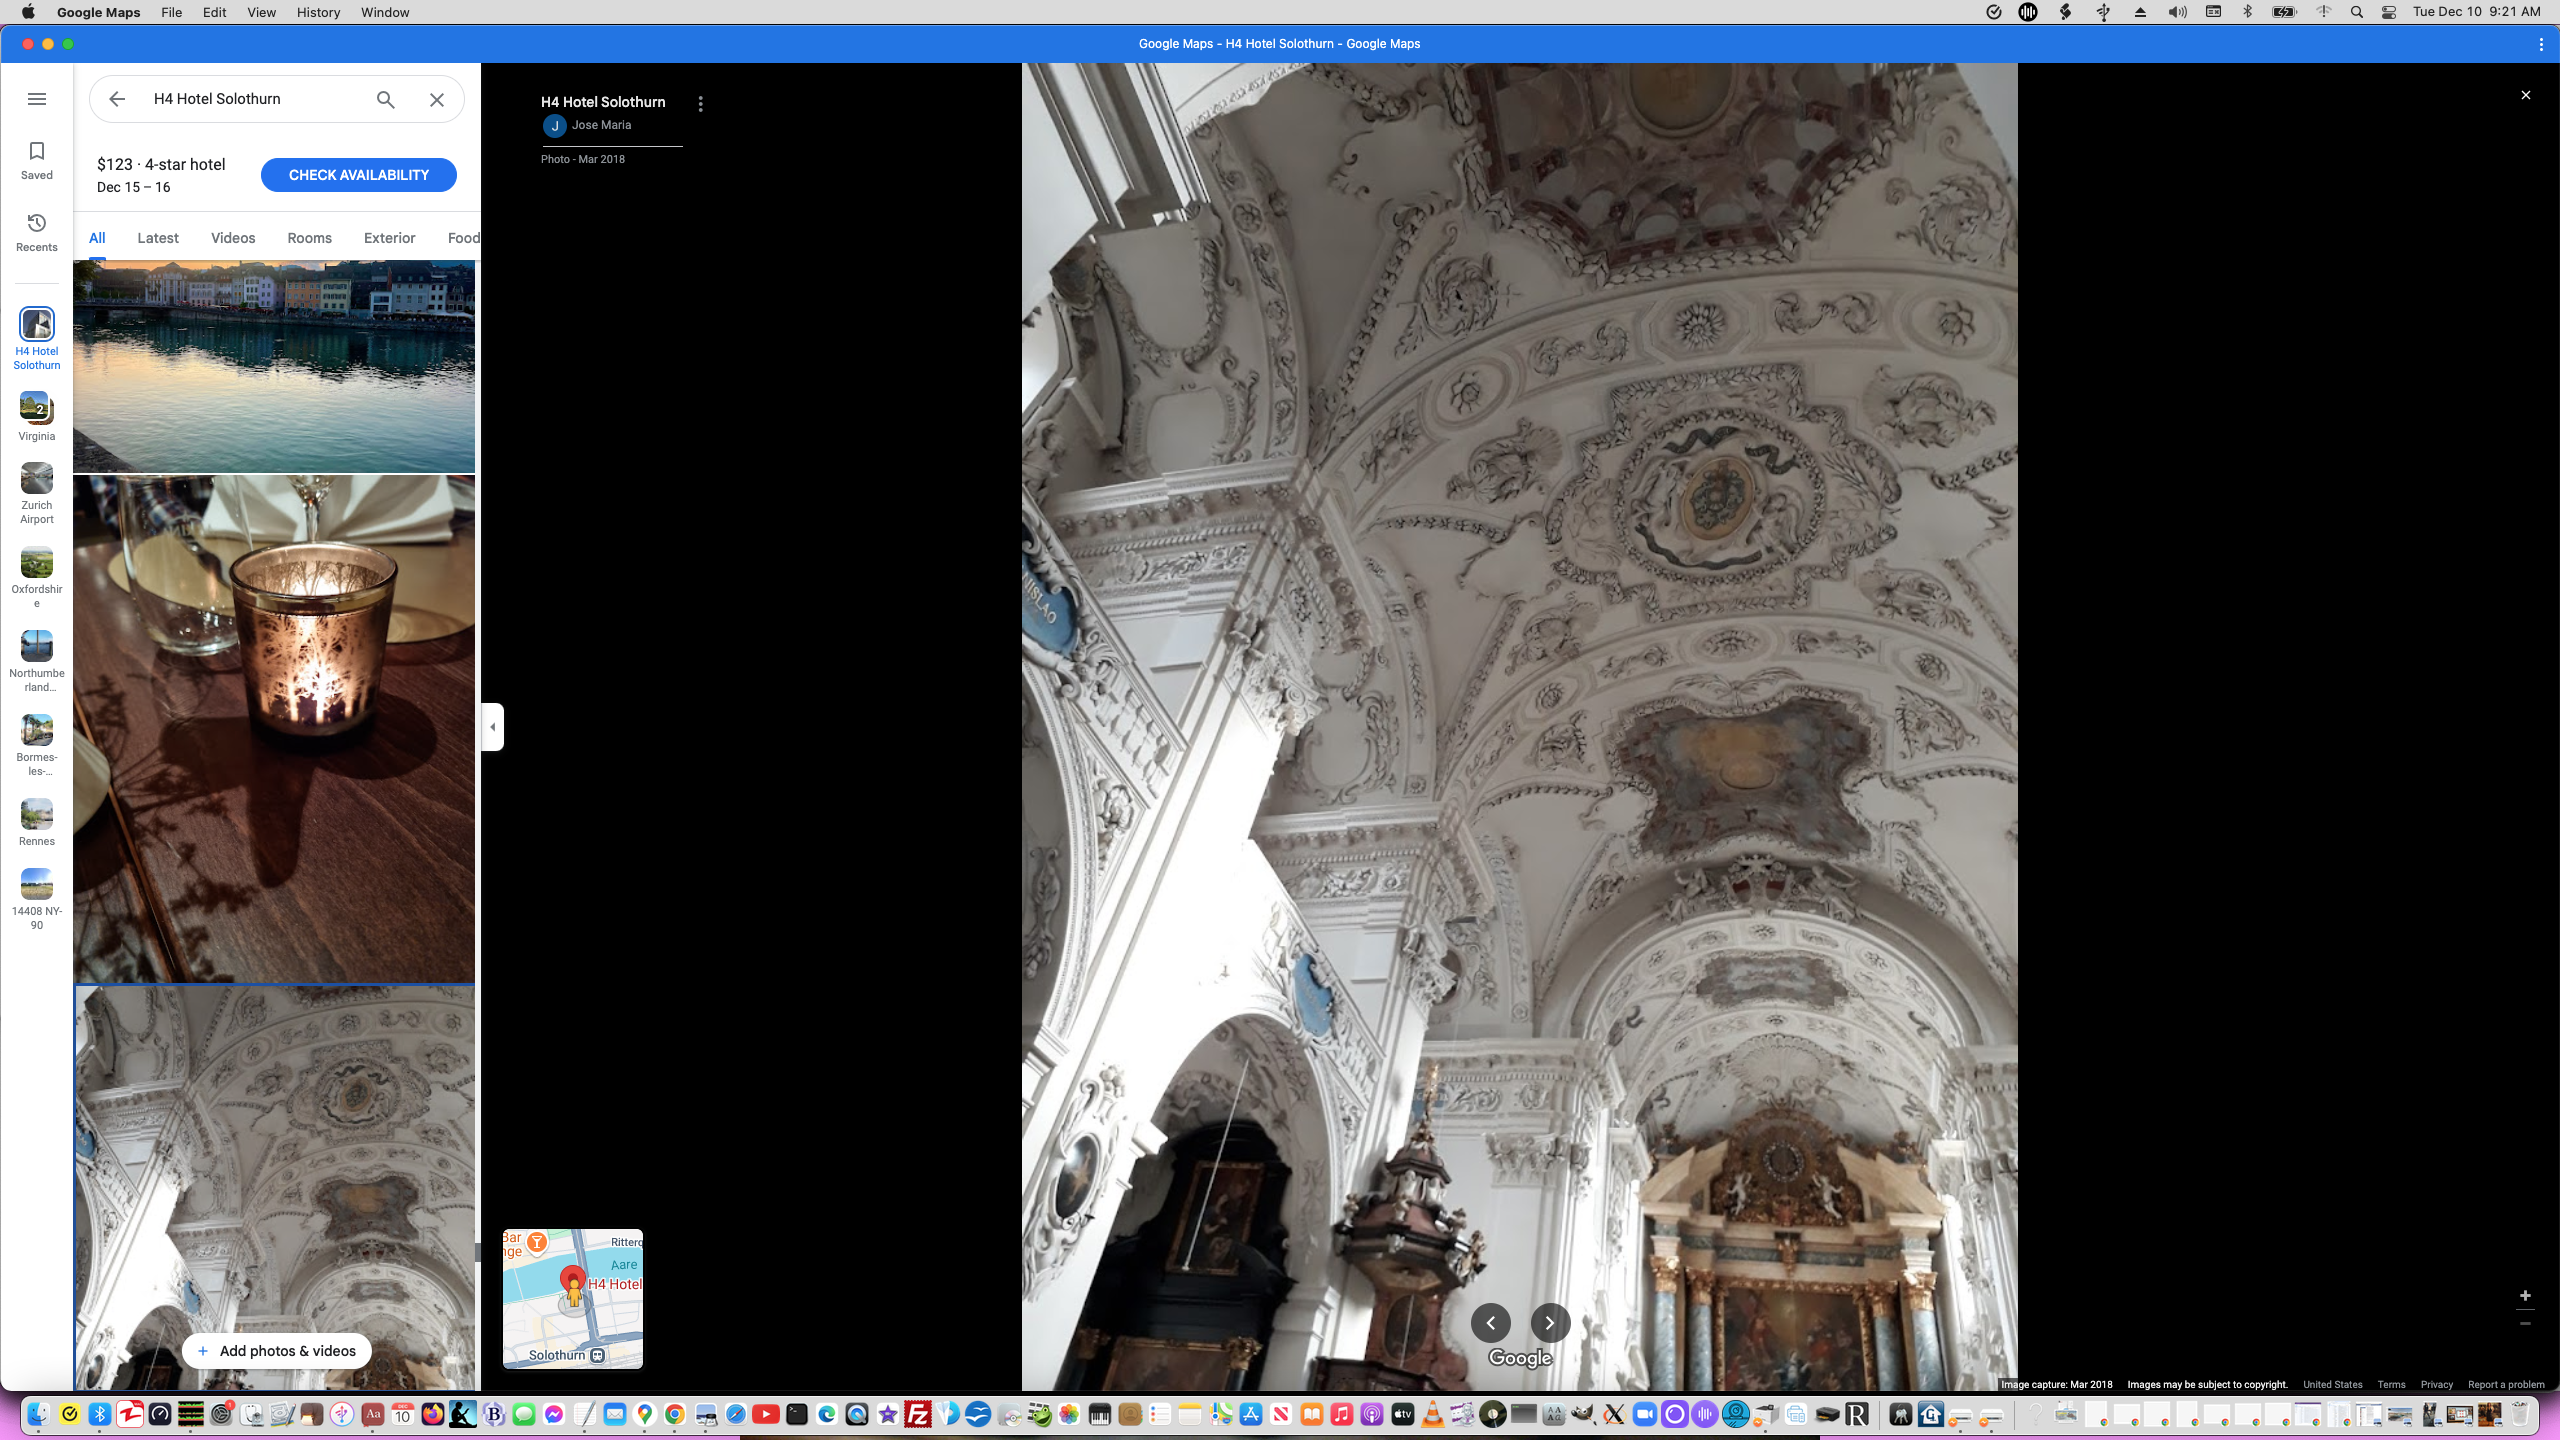Open app three-dot menu in title bar
Image resolution: width=2560 pixels, height=1440 pixels.
[2541, 44]
